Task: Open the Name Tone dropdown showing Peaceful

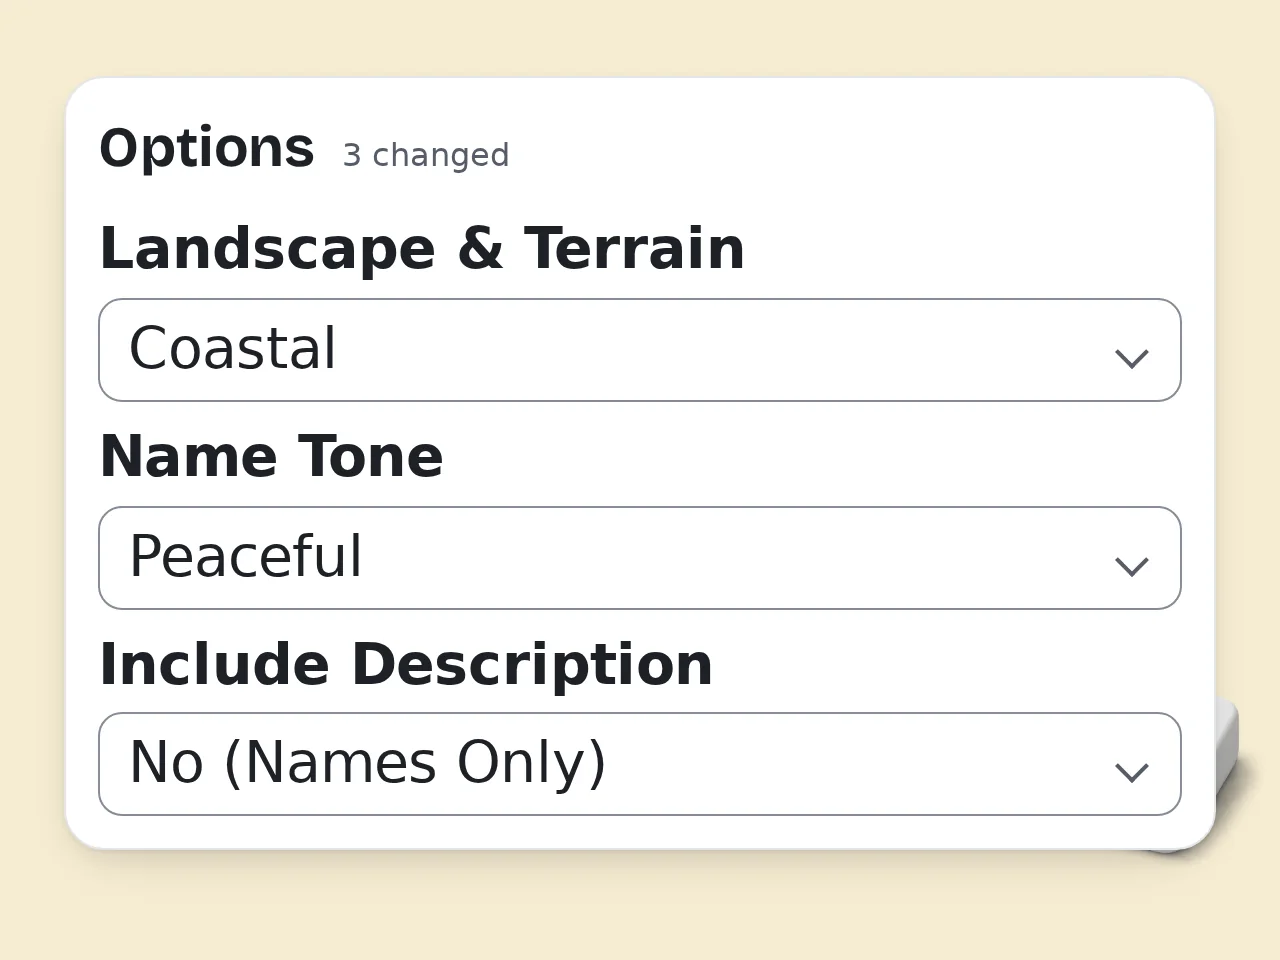Action: [640, 558]
